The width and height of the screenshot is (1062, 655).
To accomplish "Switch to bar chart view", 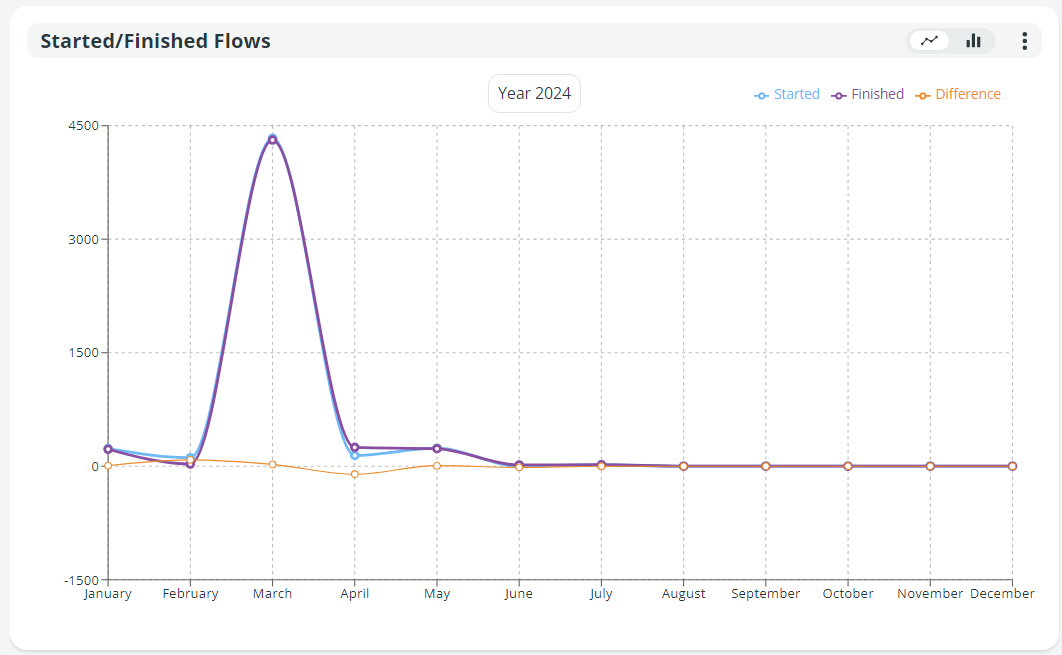I will pyautogui.click(x=973, y=41).
